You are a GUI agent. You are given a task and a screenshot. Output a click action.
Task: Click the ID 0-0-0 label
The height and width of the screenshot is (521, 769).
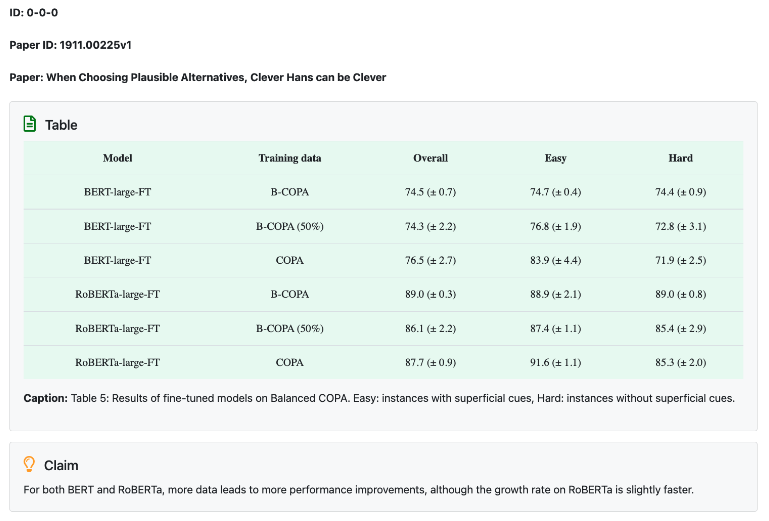pyautogui.click(x=33, y=14)
